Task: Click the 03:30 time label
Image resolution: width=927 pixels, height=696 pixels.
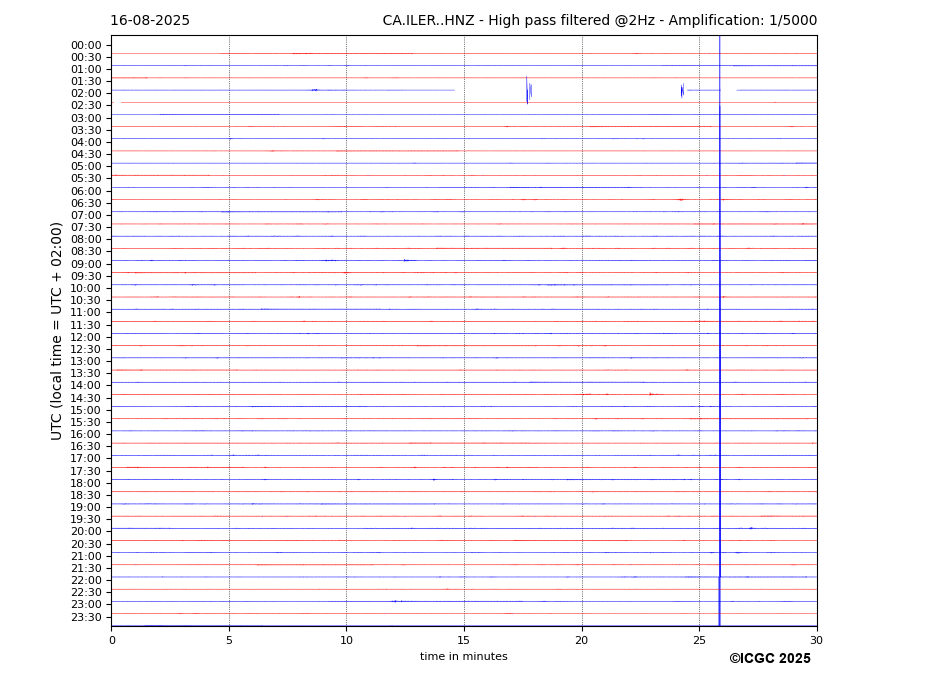Action: coord(86,130)
